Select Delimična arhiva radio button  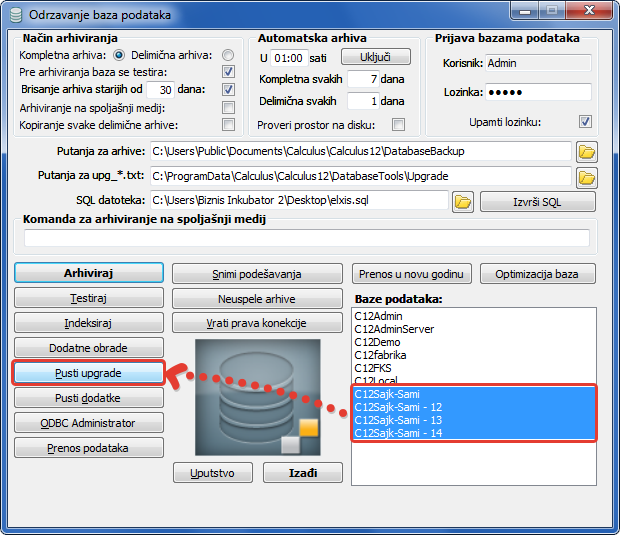(229, 55)
